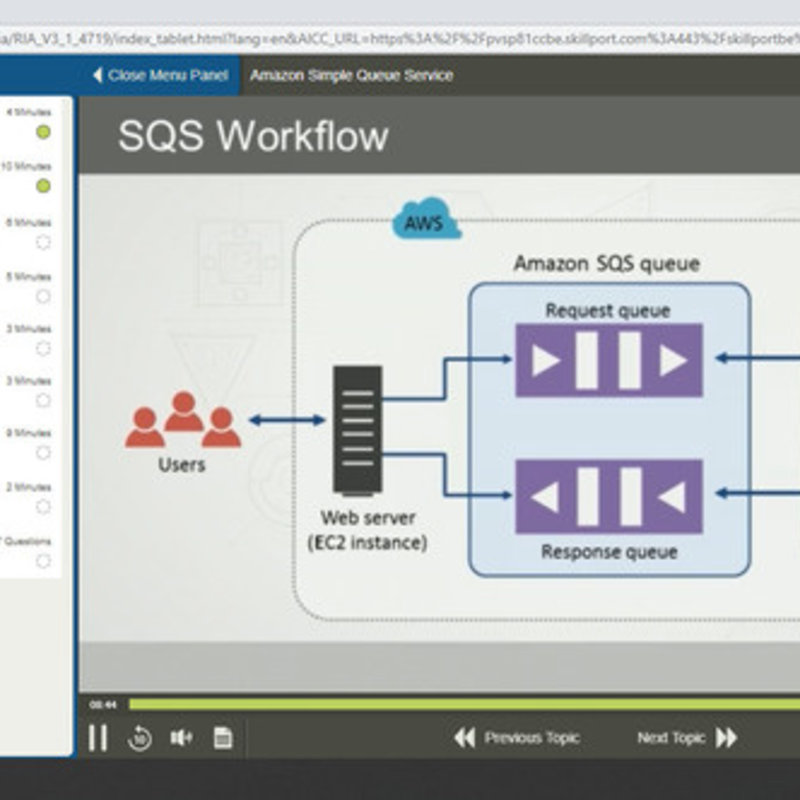The width and height of the screenshot is (800, 800).
Task: Click the Request queue purple graphic
Action: pyautogui.click(x=608, y=360)
